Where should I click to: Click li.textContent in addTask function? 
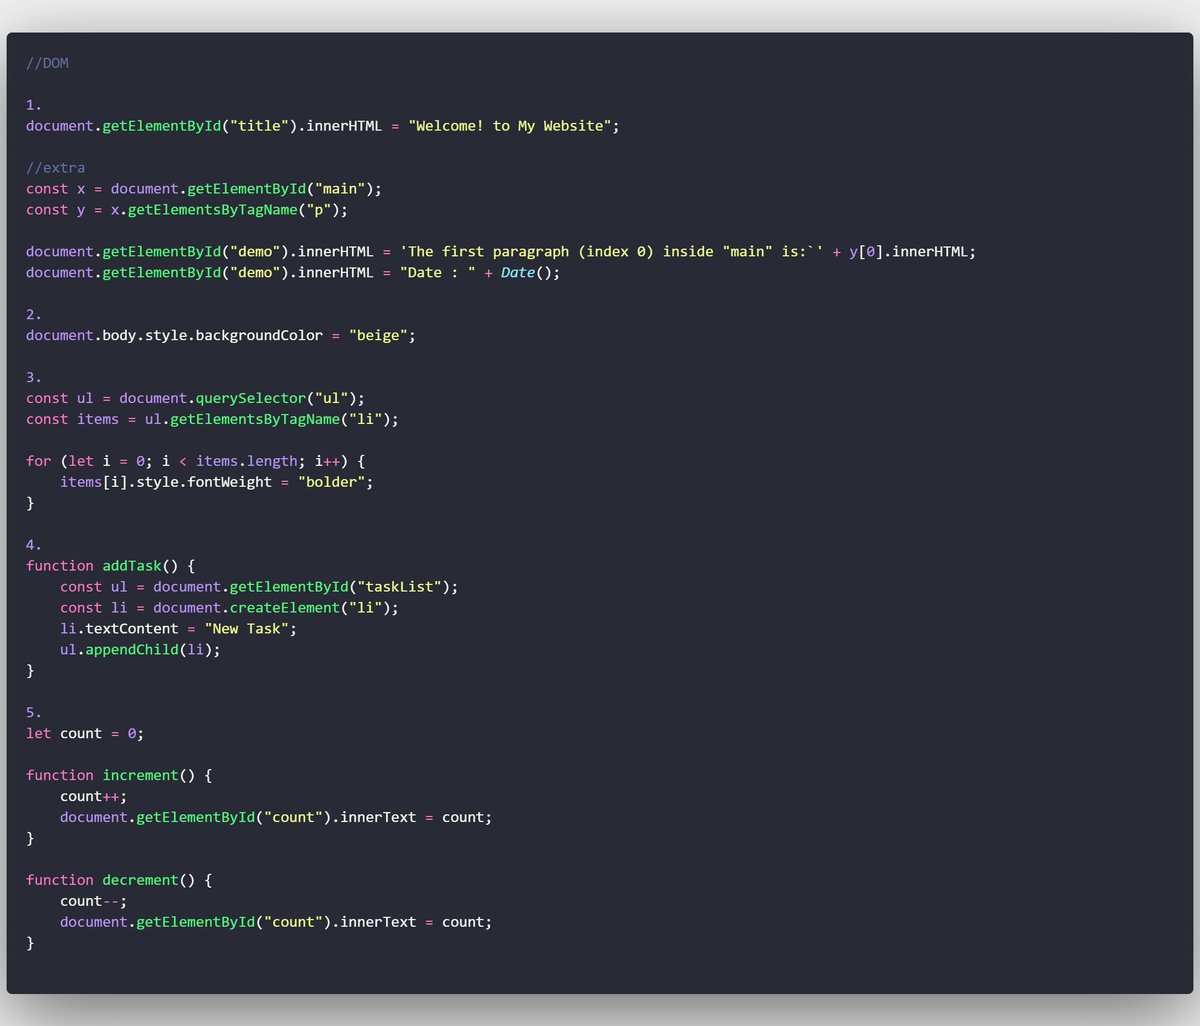point(119,629)
